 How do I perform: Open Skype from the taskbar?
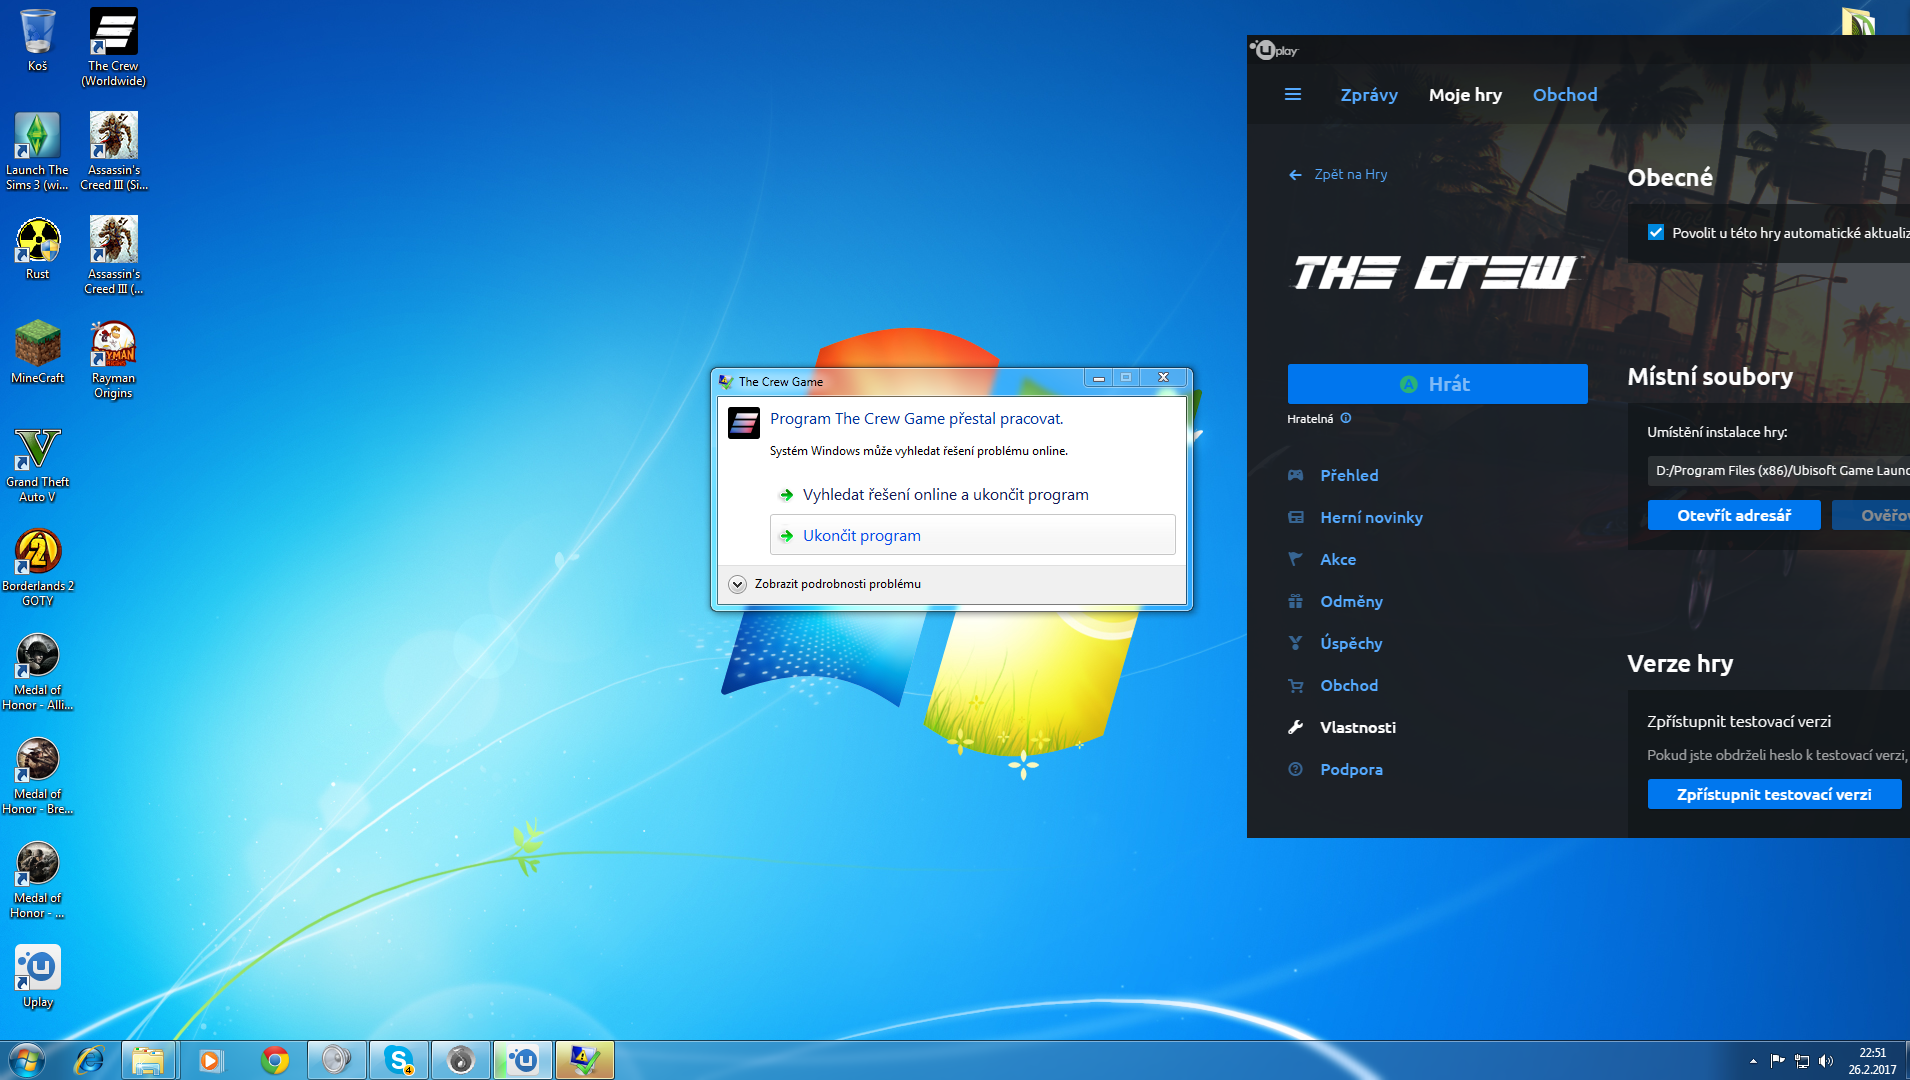tap(399, 1060)
